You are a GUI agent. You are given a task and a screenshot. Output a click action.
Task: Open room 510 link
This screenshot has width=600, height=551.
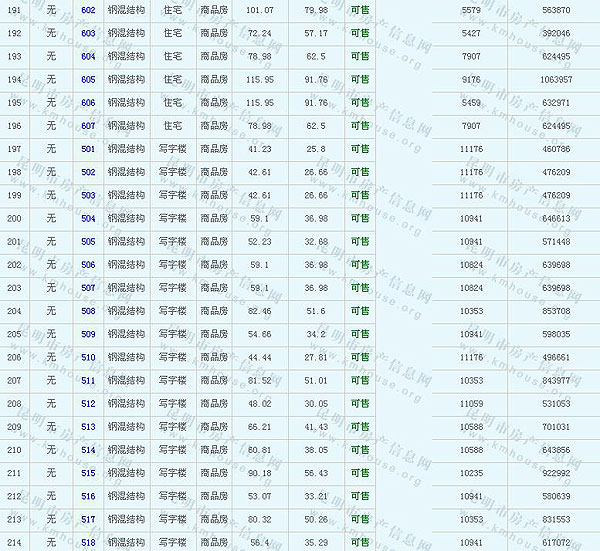[88, 357]
